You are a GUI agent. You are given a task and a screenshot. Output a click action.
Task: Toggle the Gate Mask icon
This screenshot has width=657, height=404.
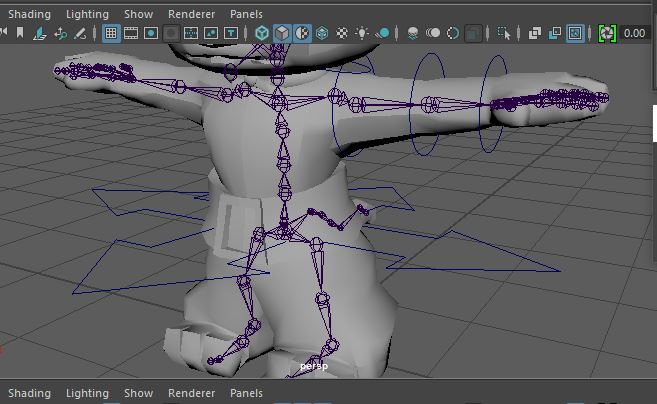coord(171,33)
